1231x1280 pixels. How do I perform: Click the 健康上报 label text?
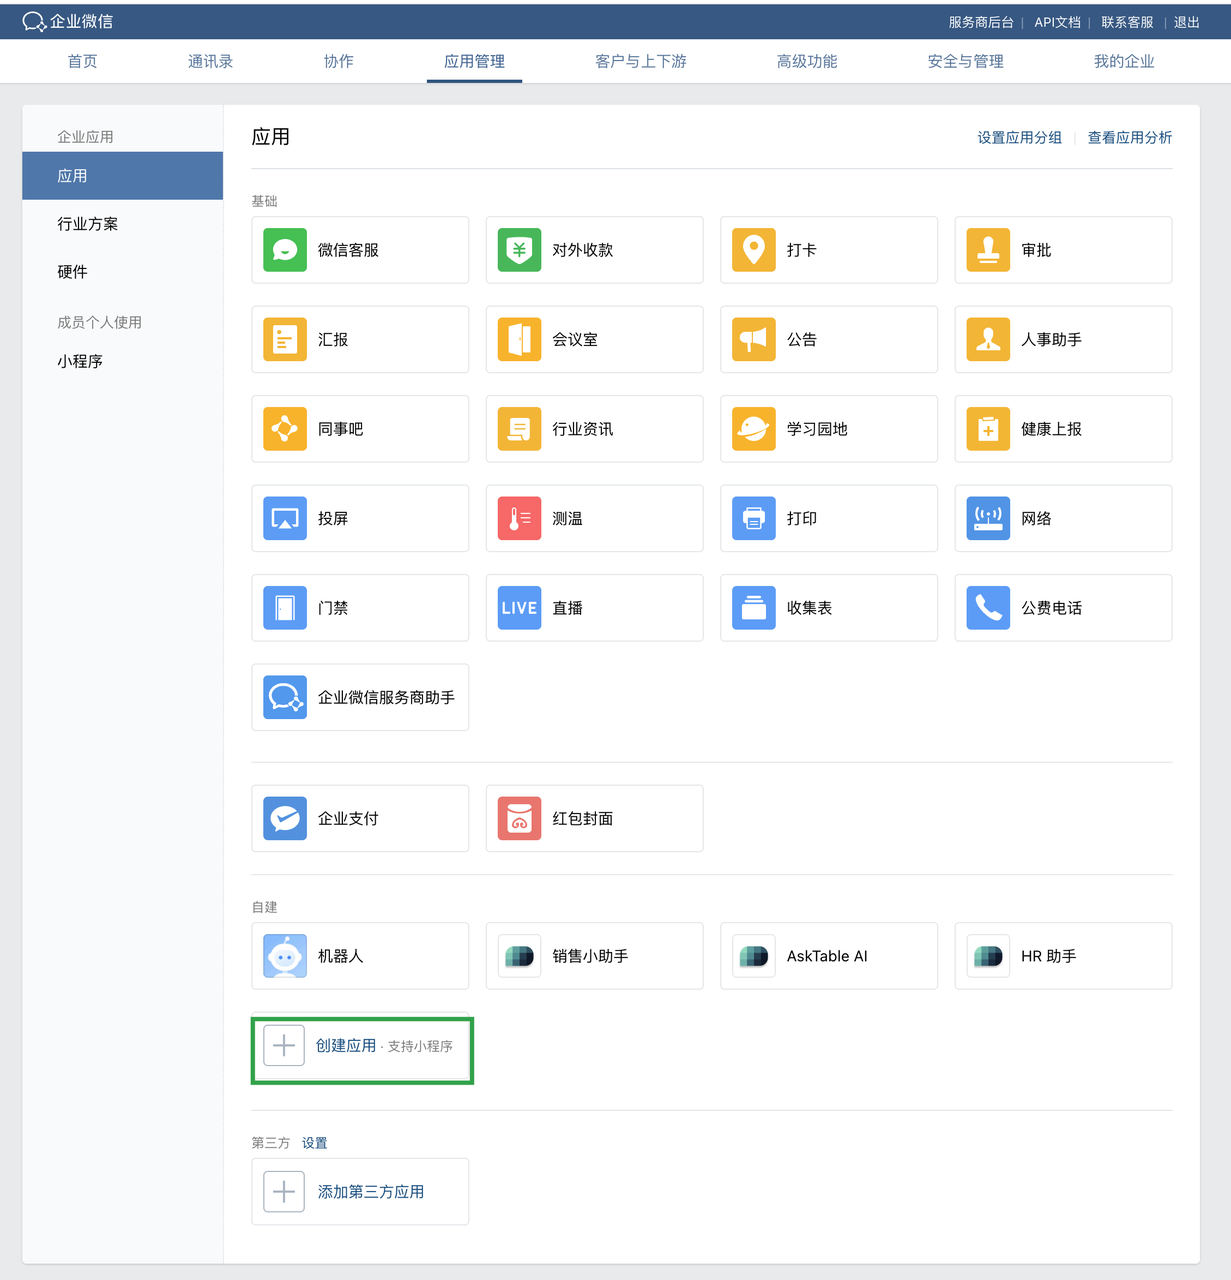pos(1051,429)
